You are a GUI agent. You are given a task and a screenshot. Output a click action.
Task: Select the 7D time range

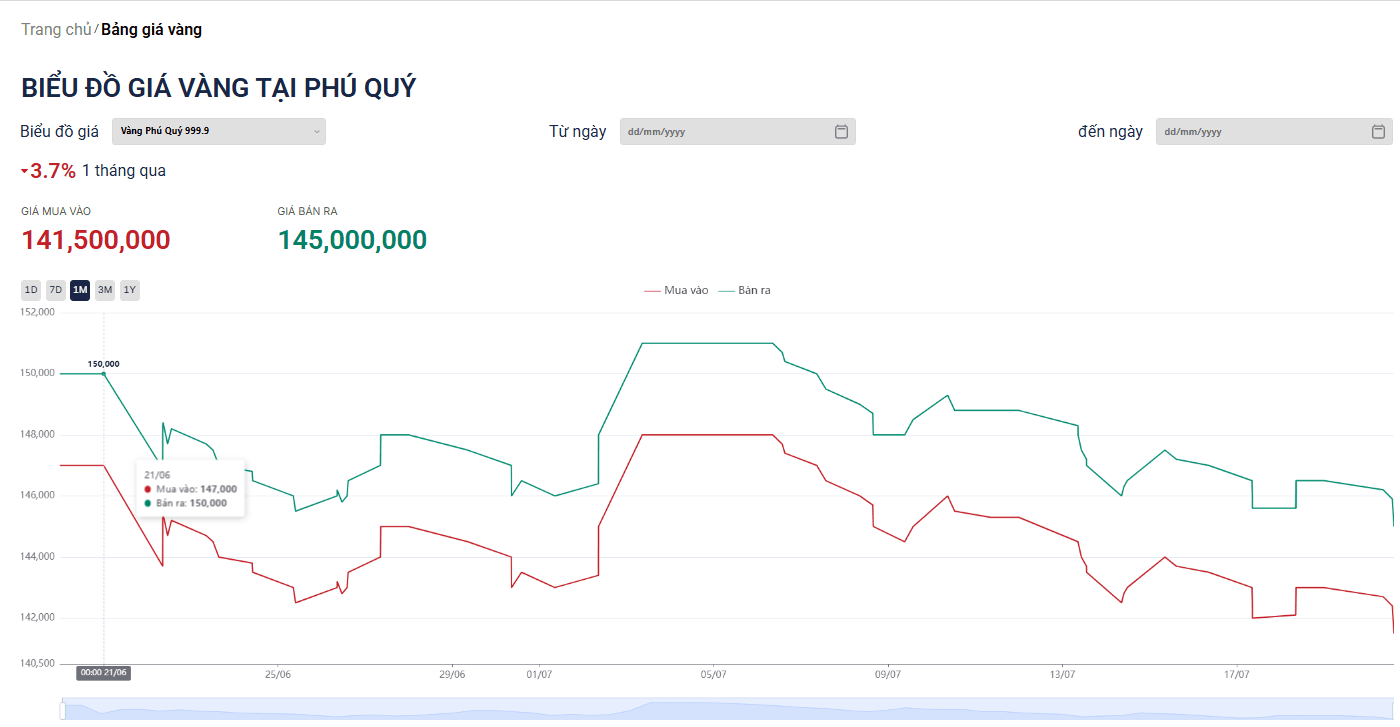point(56,290)
